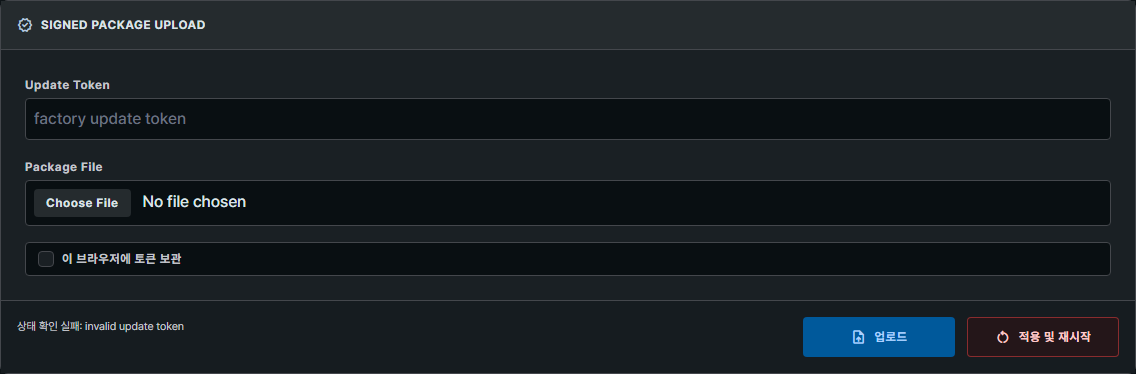
Task: Click the invalid update token status message
Action: (x=135, y=326)
